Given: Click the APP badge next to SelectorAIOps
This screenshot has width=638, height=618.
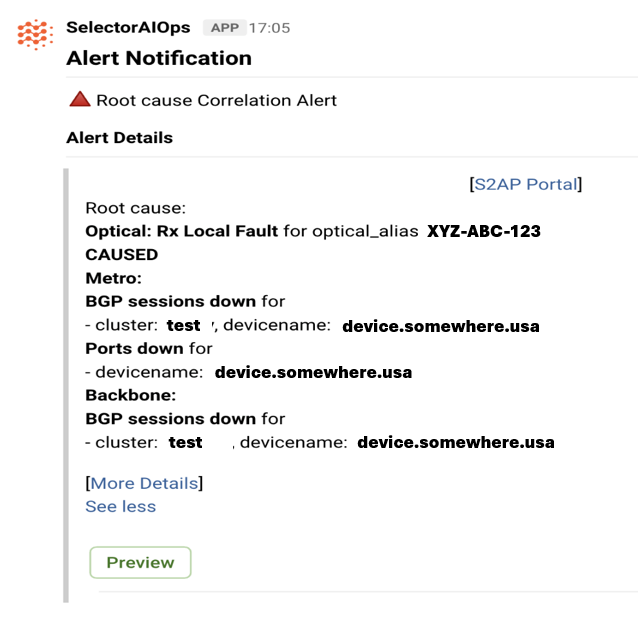Looking at the screenshot, I should tap(225, 28).
